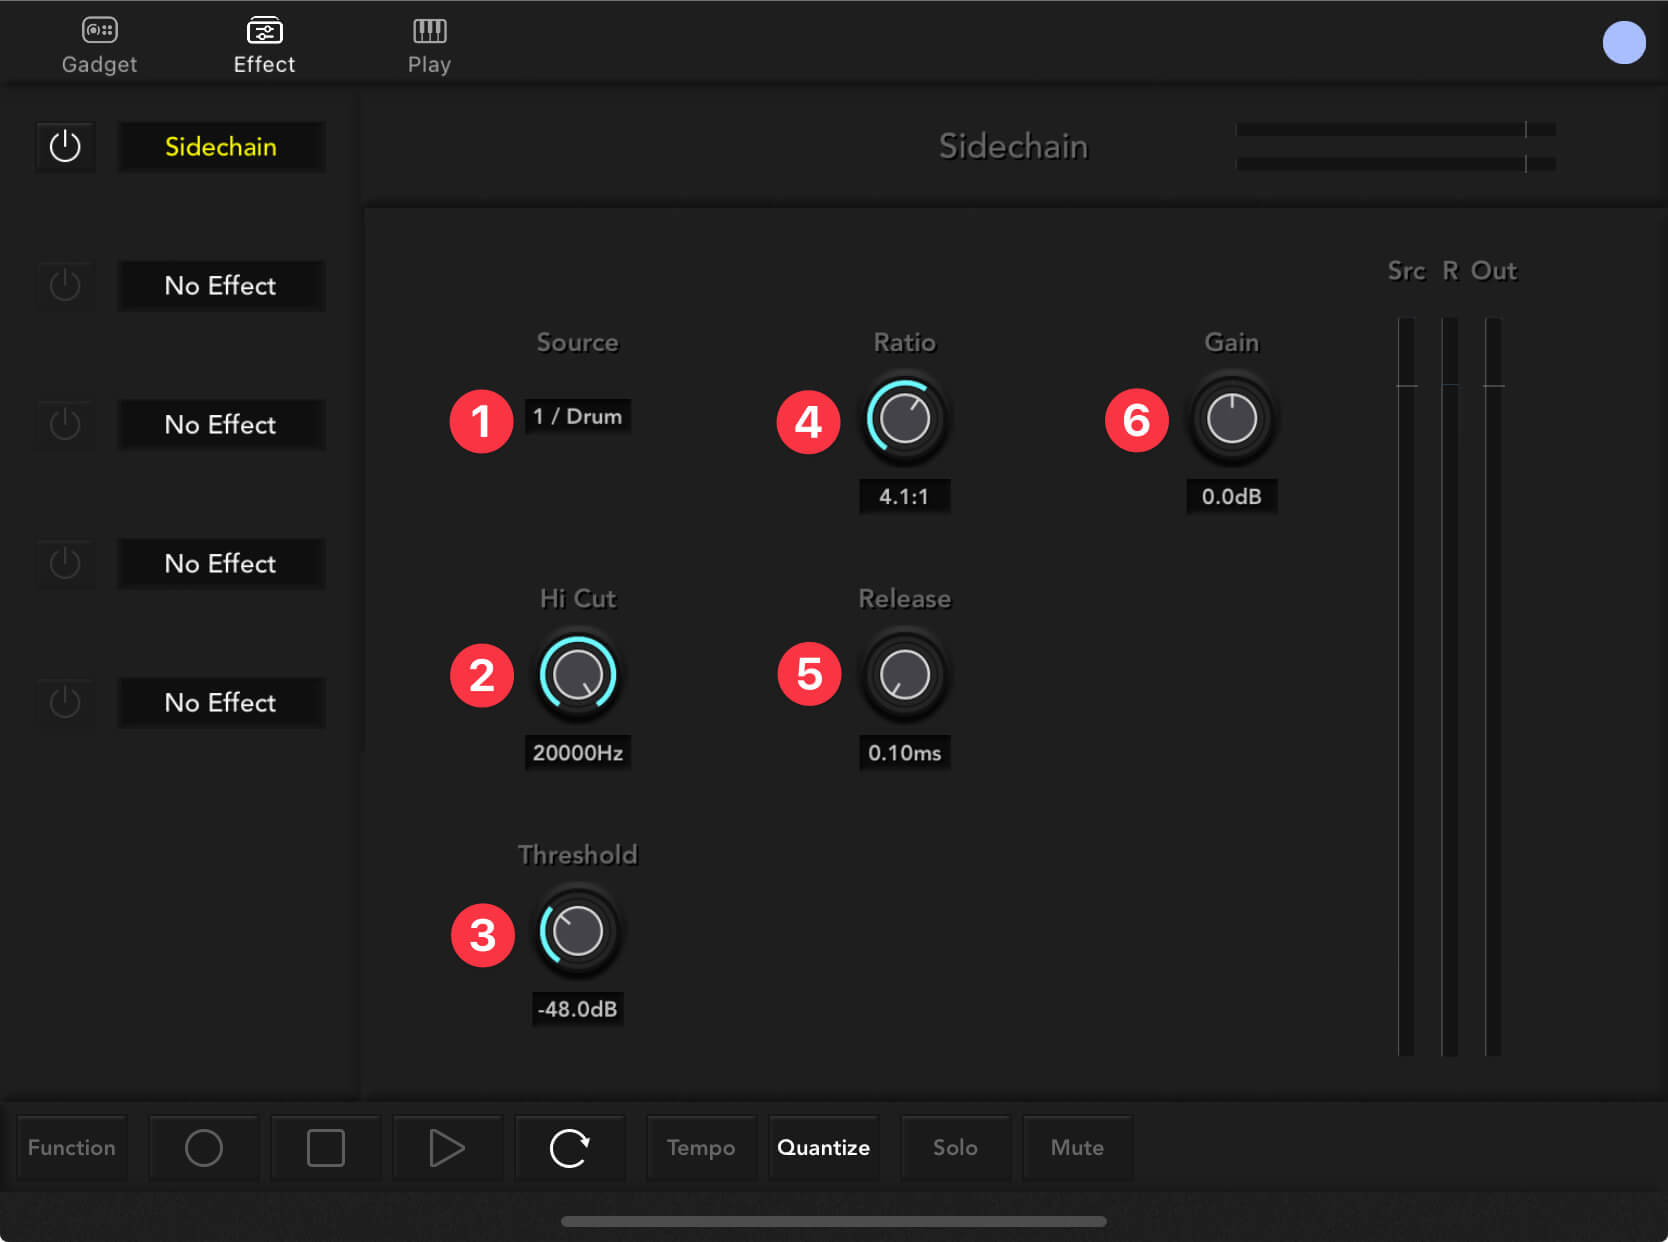
Task: Toggle the Sidechain effect power button
Action: pos(65,147)
